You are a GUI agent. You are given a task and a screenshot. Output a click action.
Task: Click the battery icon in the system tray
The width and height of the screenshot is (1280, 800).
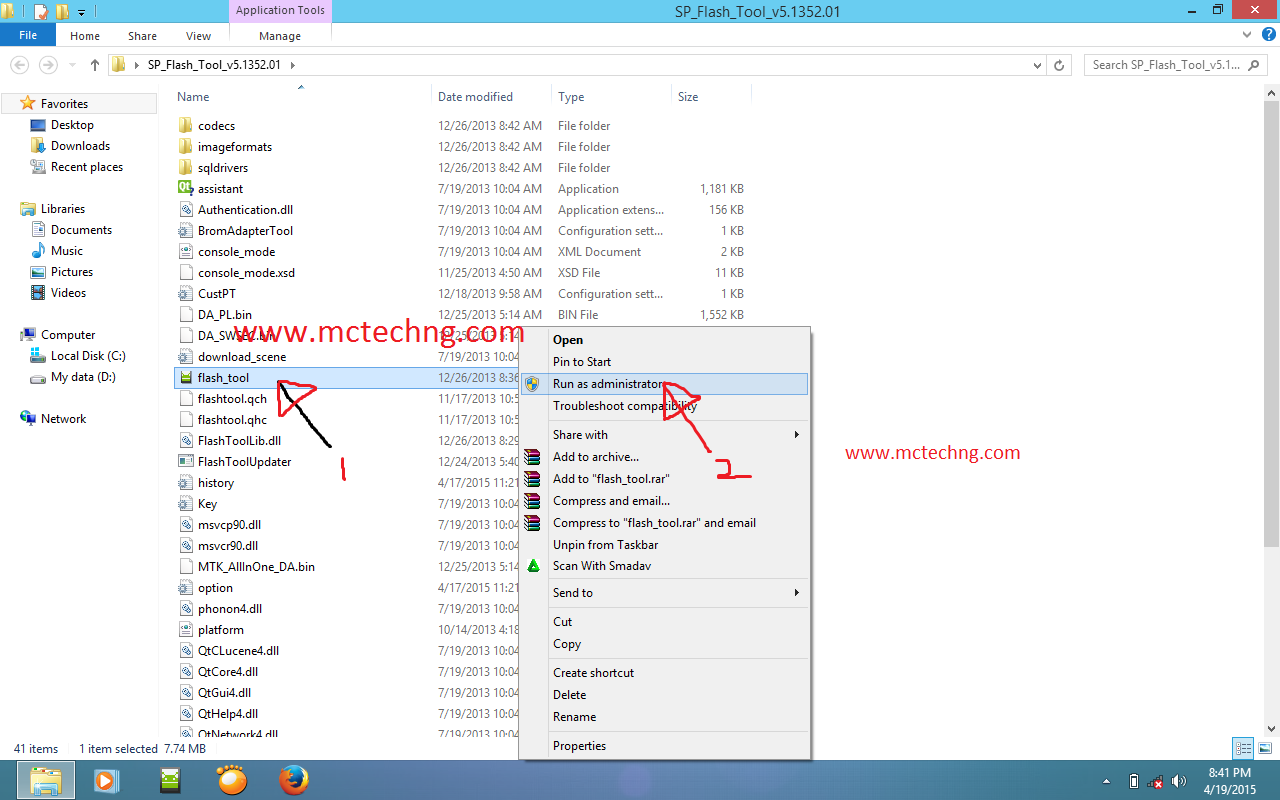click(x=1133, y=780)
